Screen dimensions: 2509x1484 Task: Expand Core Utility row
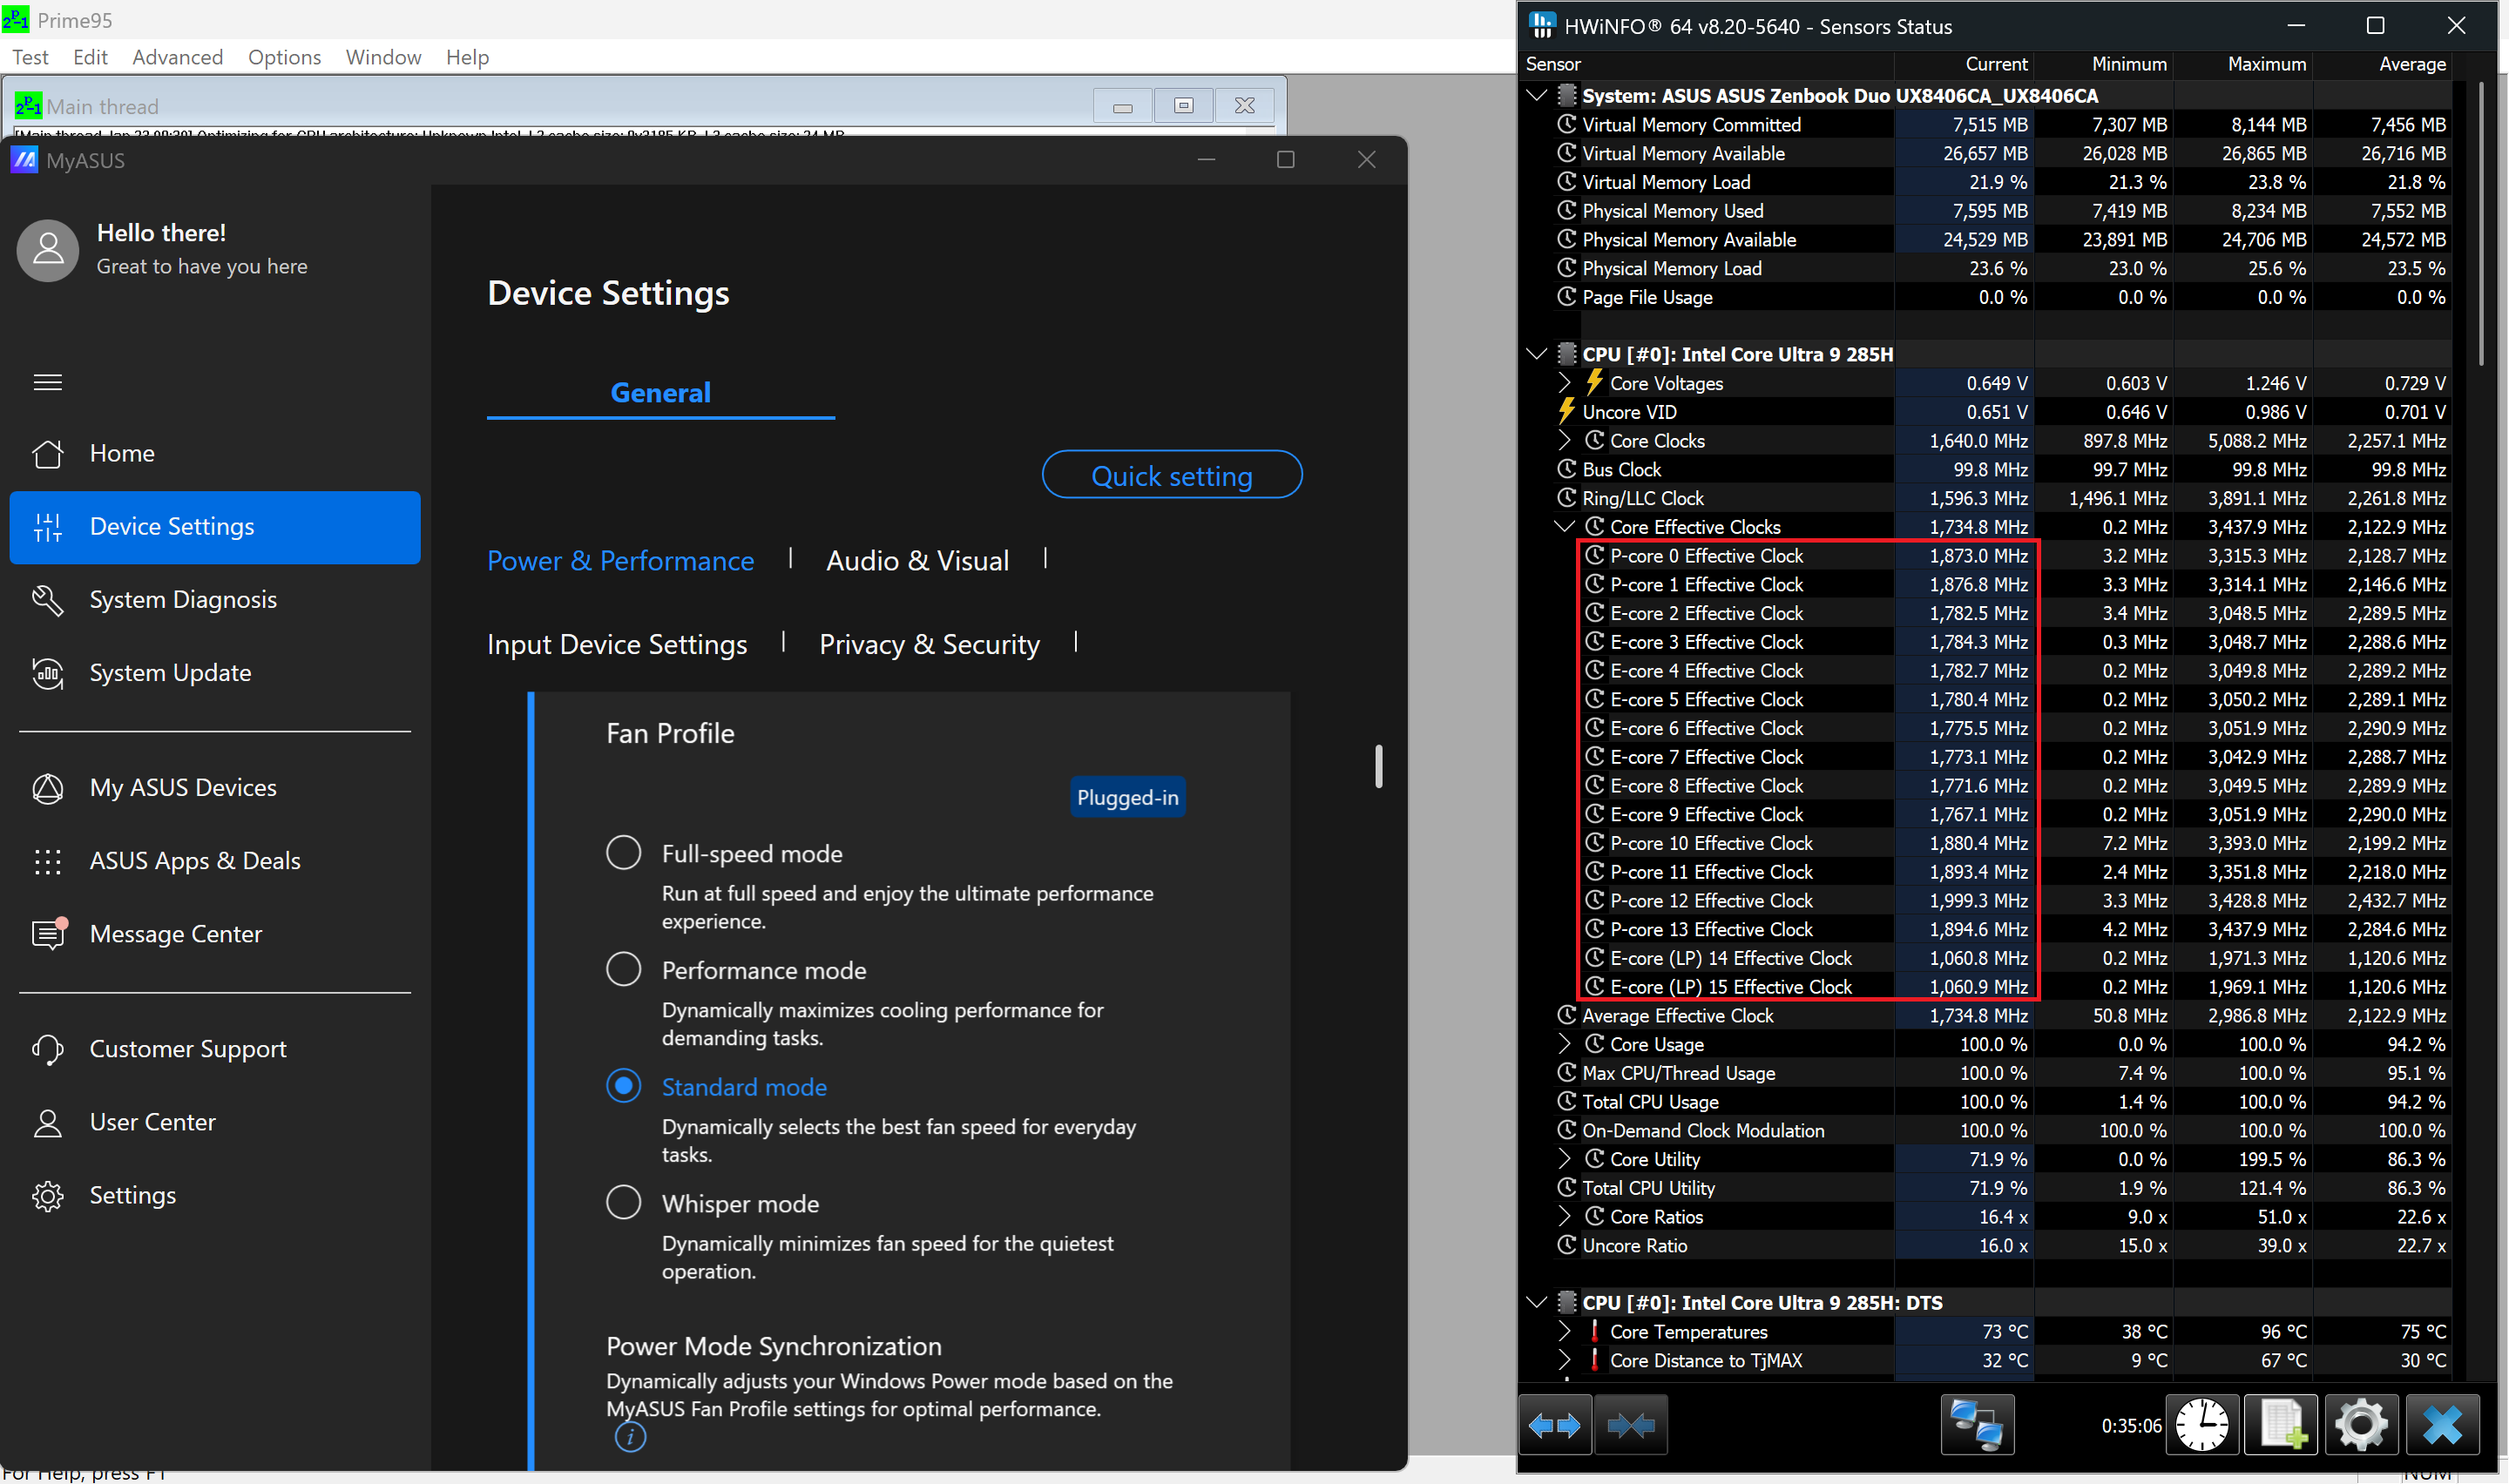[1565, 1159]
